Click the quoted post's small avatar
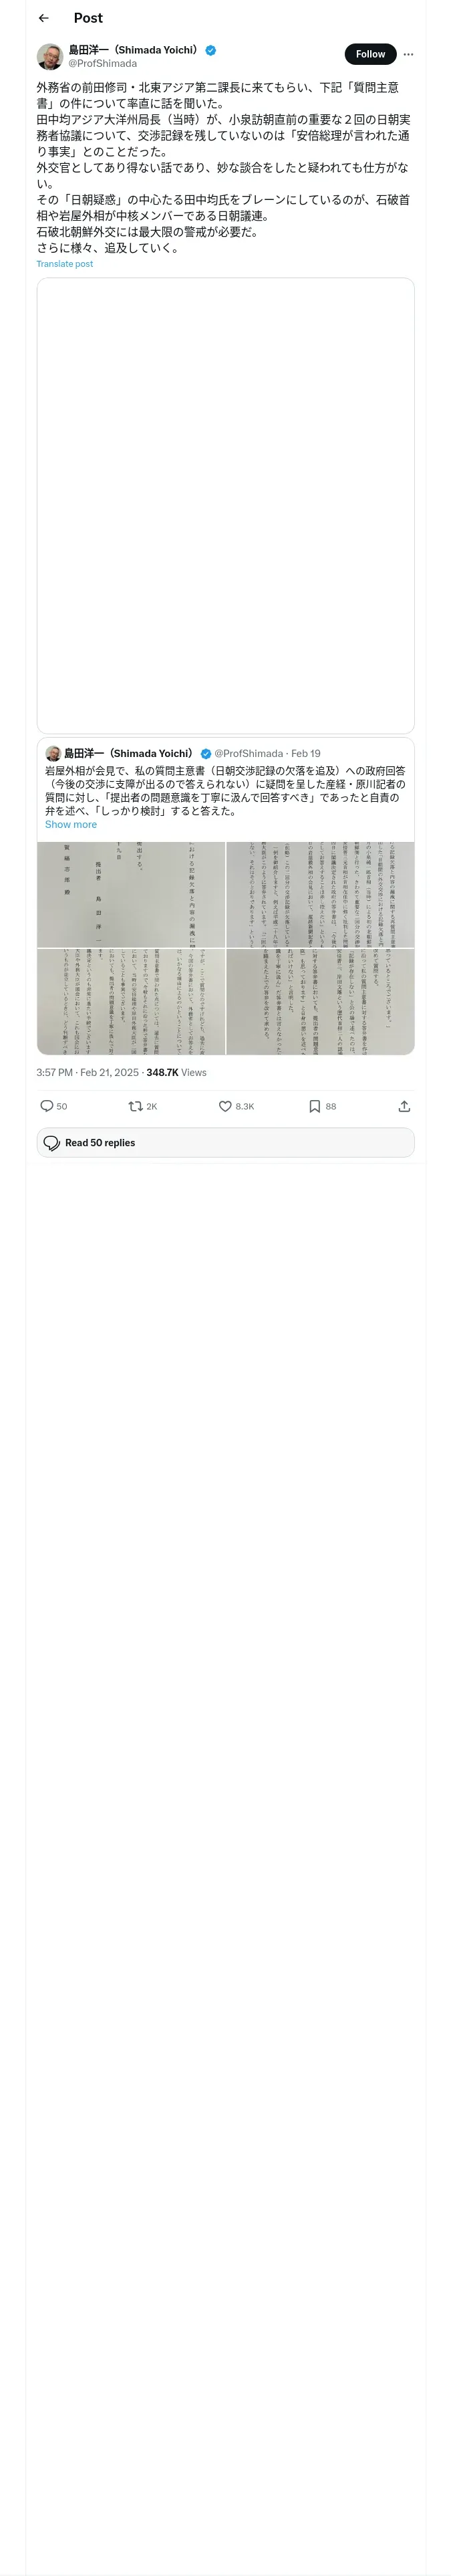Viewport: 451px width, 2576px height. coord(53,753)
